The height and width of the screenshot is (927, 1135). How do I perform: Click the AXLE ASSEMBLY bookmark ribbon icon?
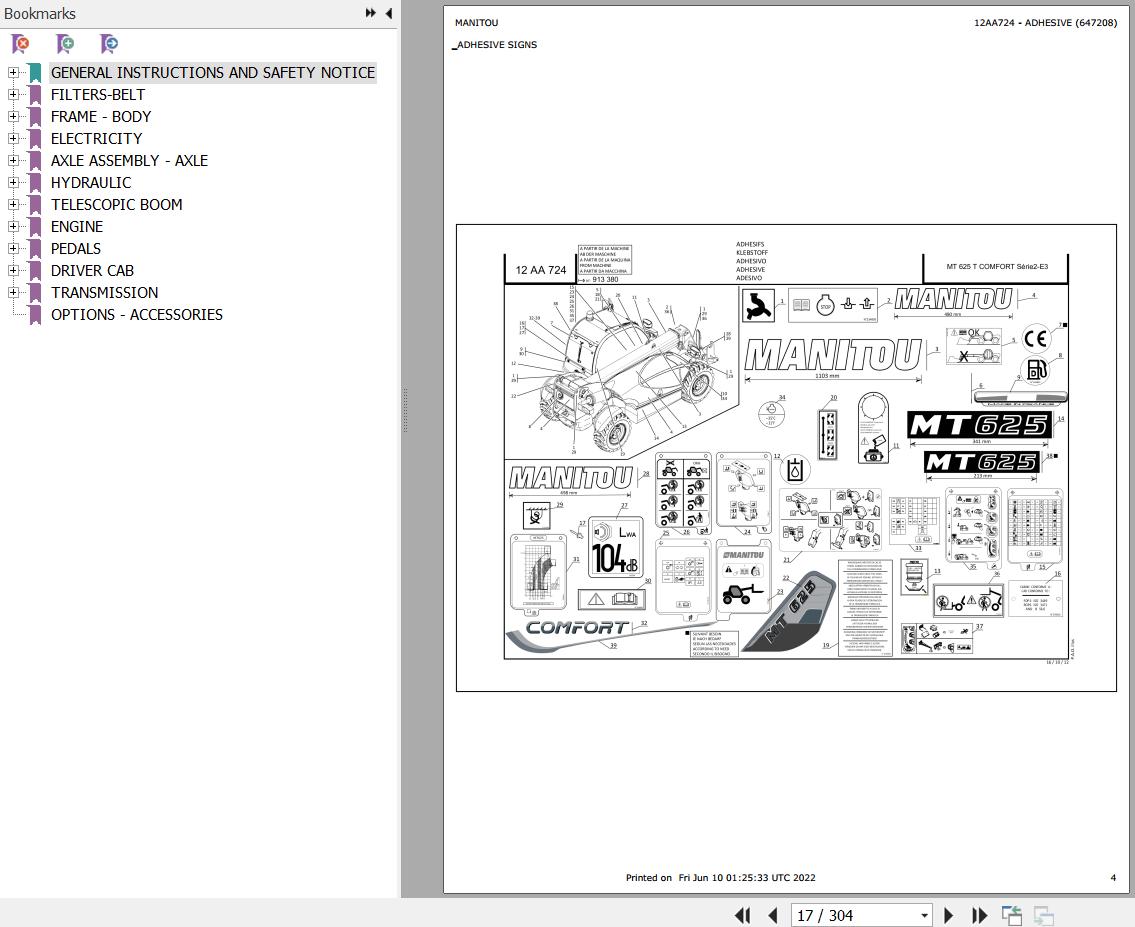coord(35,161)
